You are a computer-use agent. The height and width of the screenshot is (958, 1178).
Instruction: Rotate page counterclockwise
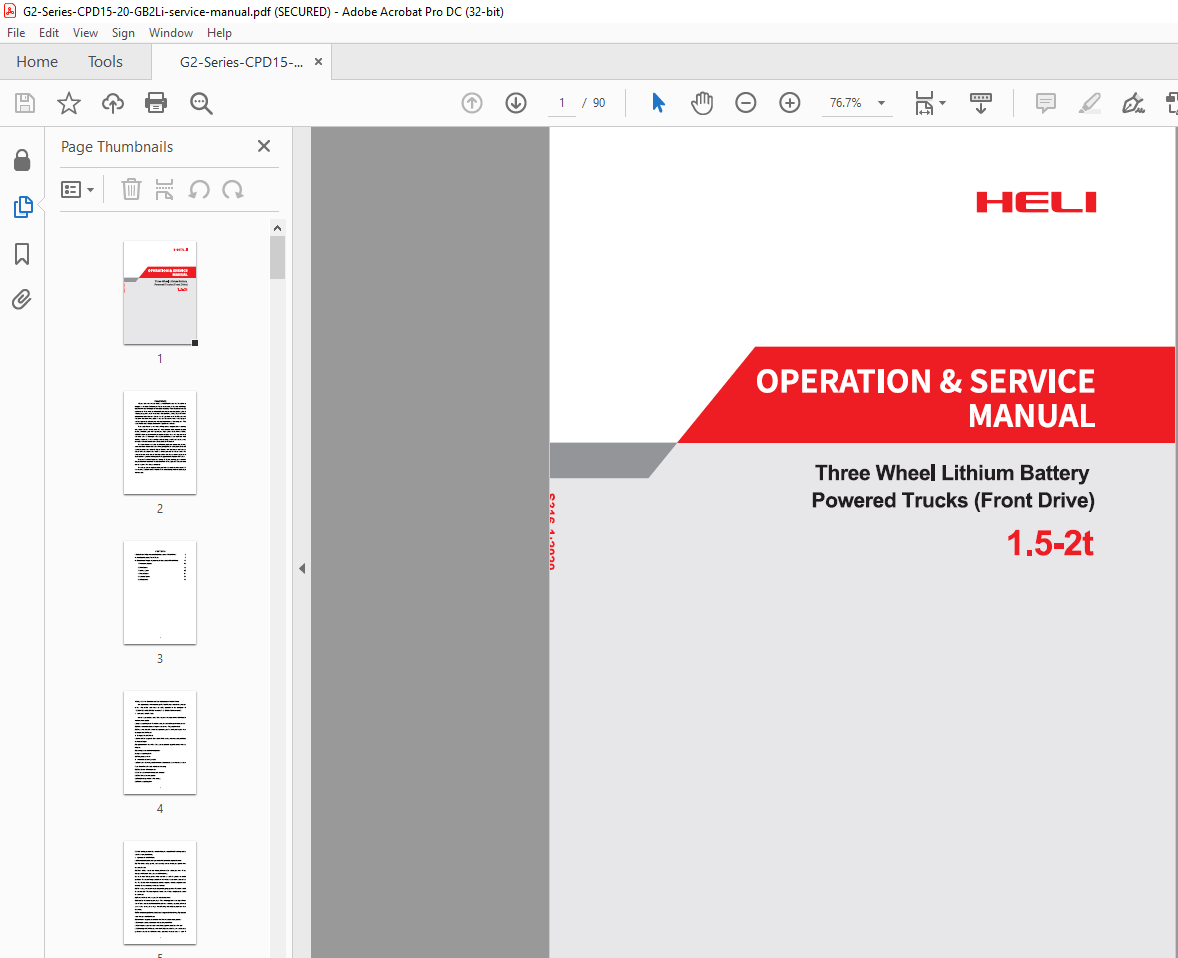[x=199, y=189]
